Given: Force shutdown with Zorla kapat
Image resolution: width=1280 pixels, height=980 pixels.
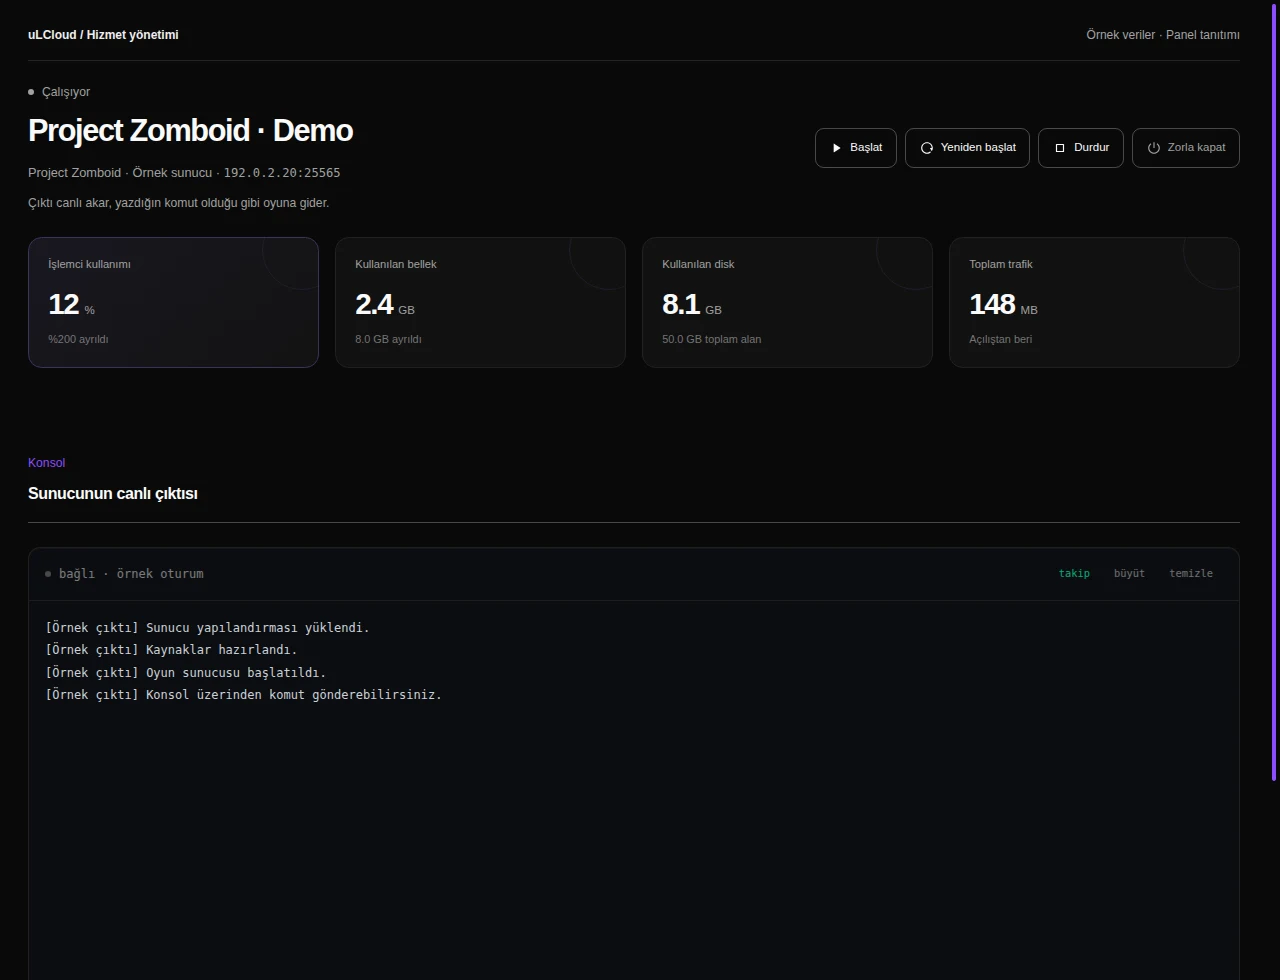Looking at the screenshot, I should 1186,148.
